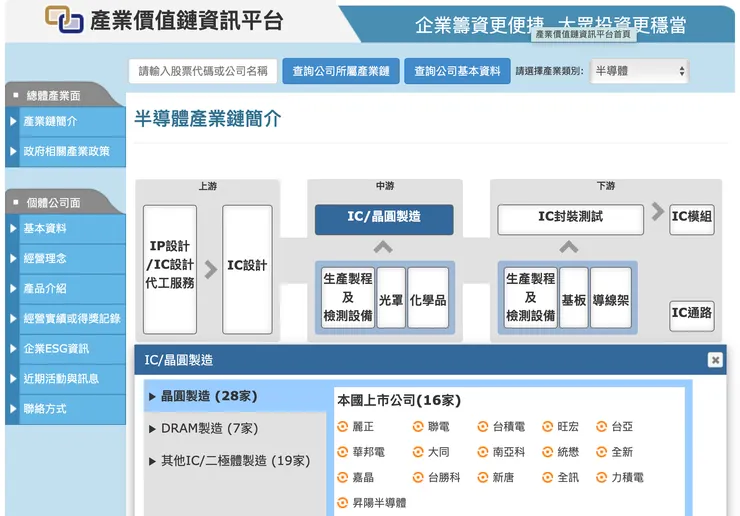Screen dimensions: 740x516
Task: Open company link 昇陽半導體
Action: pos(379,503)
